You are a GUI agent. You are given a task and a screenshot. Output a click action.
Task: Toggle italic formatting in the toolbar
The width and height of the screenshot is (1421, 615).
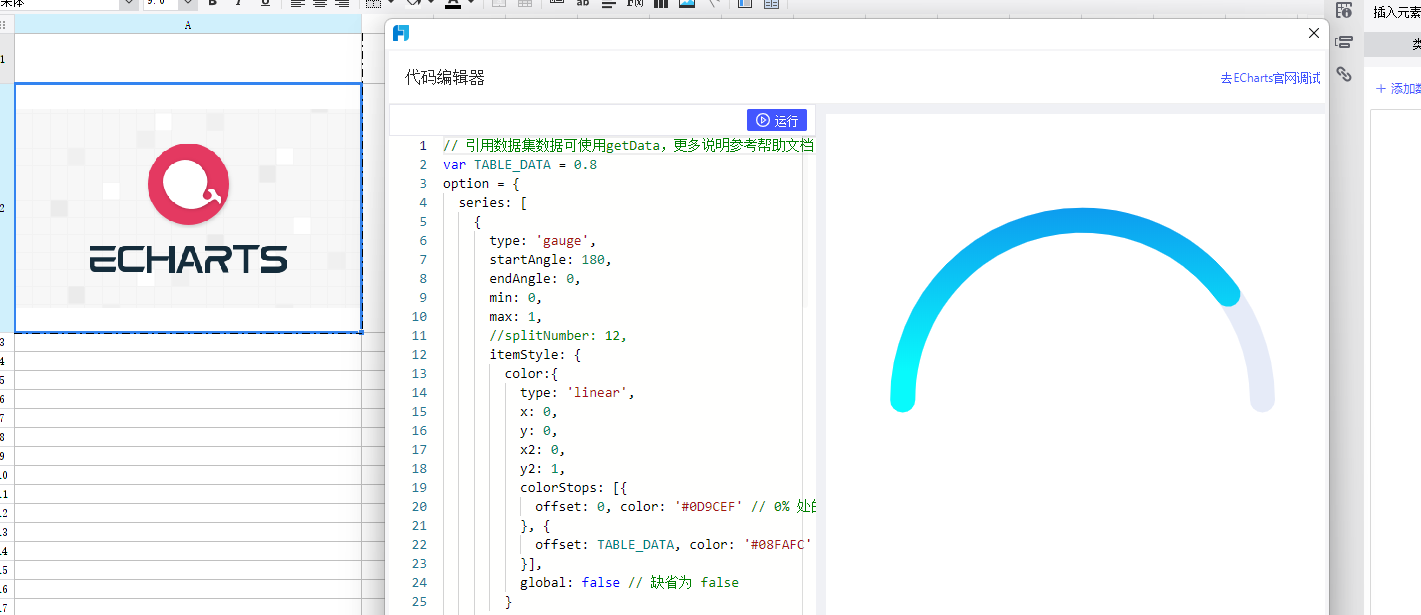tap(238, 3)
